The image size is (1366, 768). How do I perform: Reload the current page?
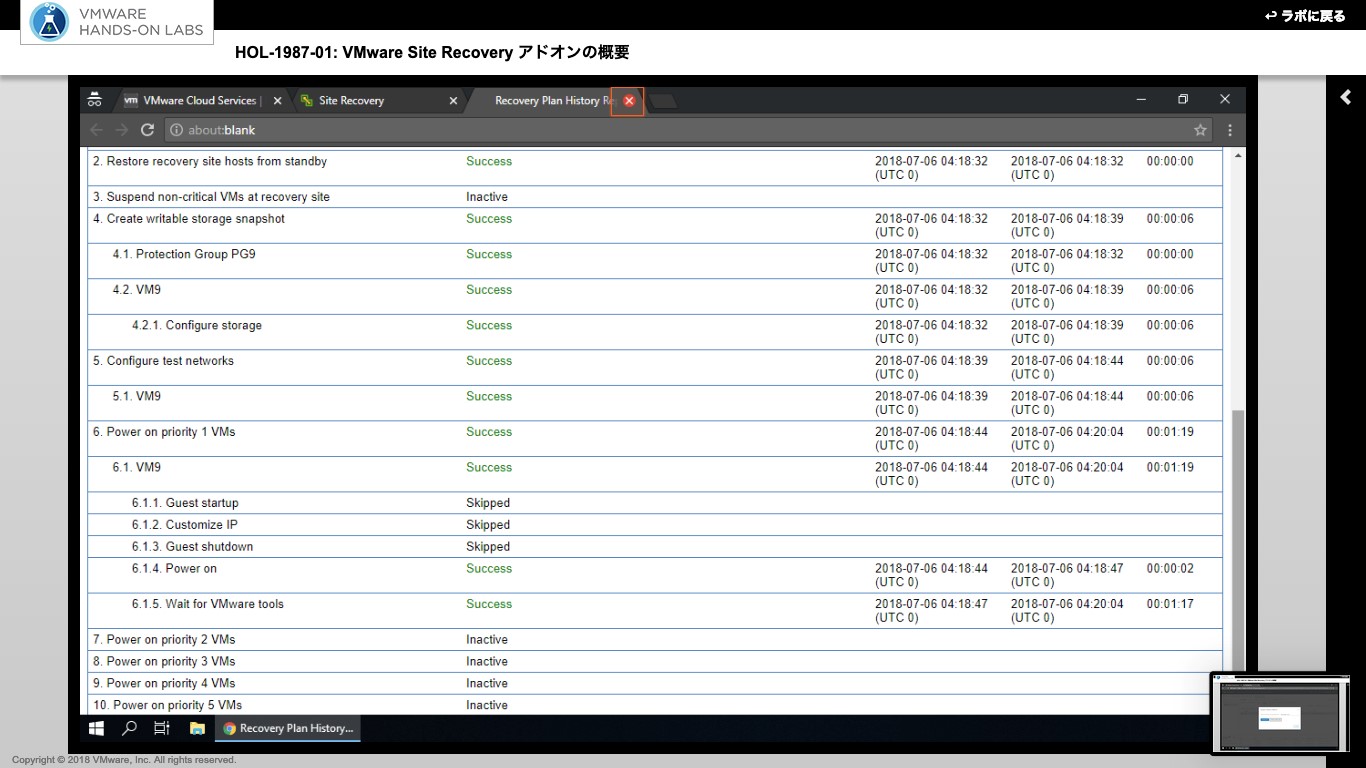[147, 130]
